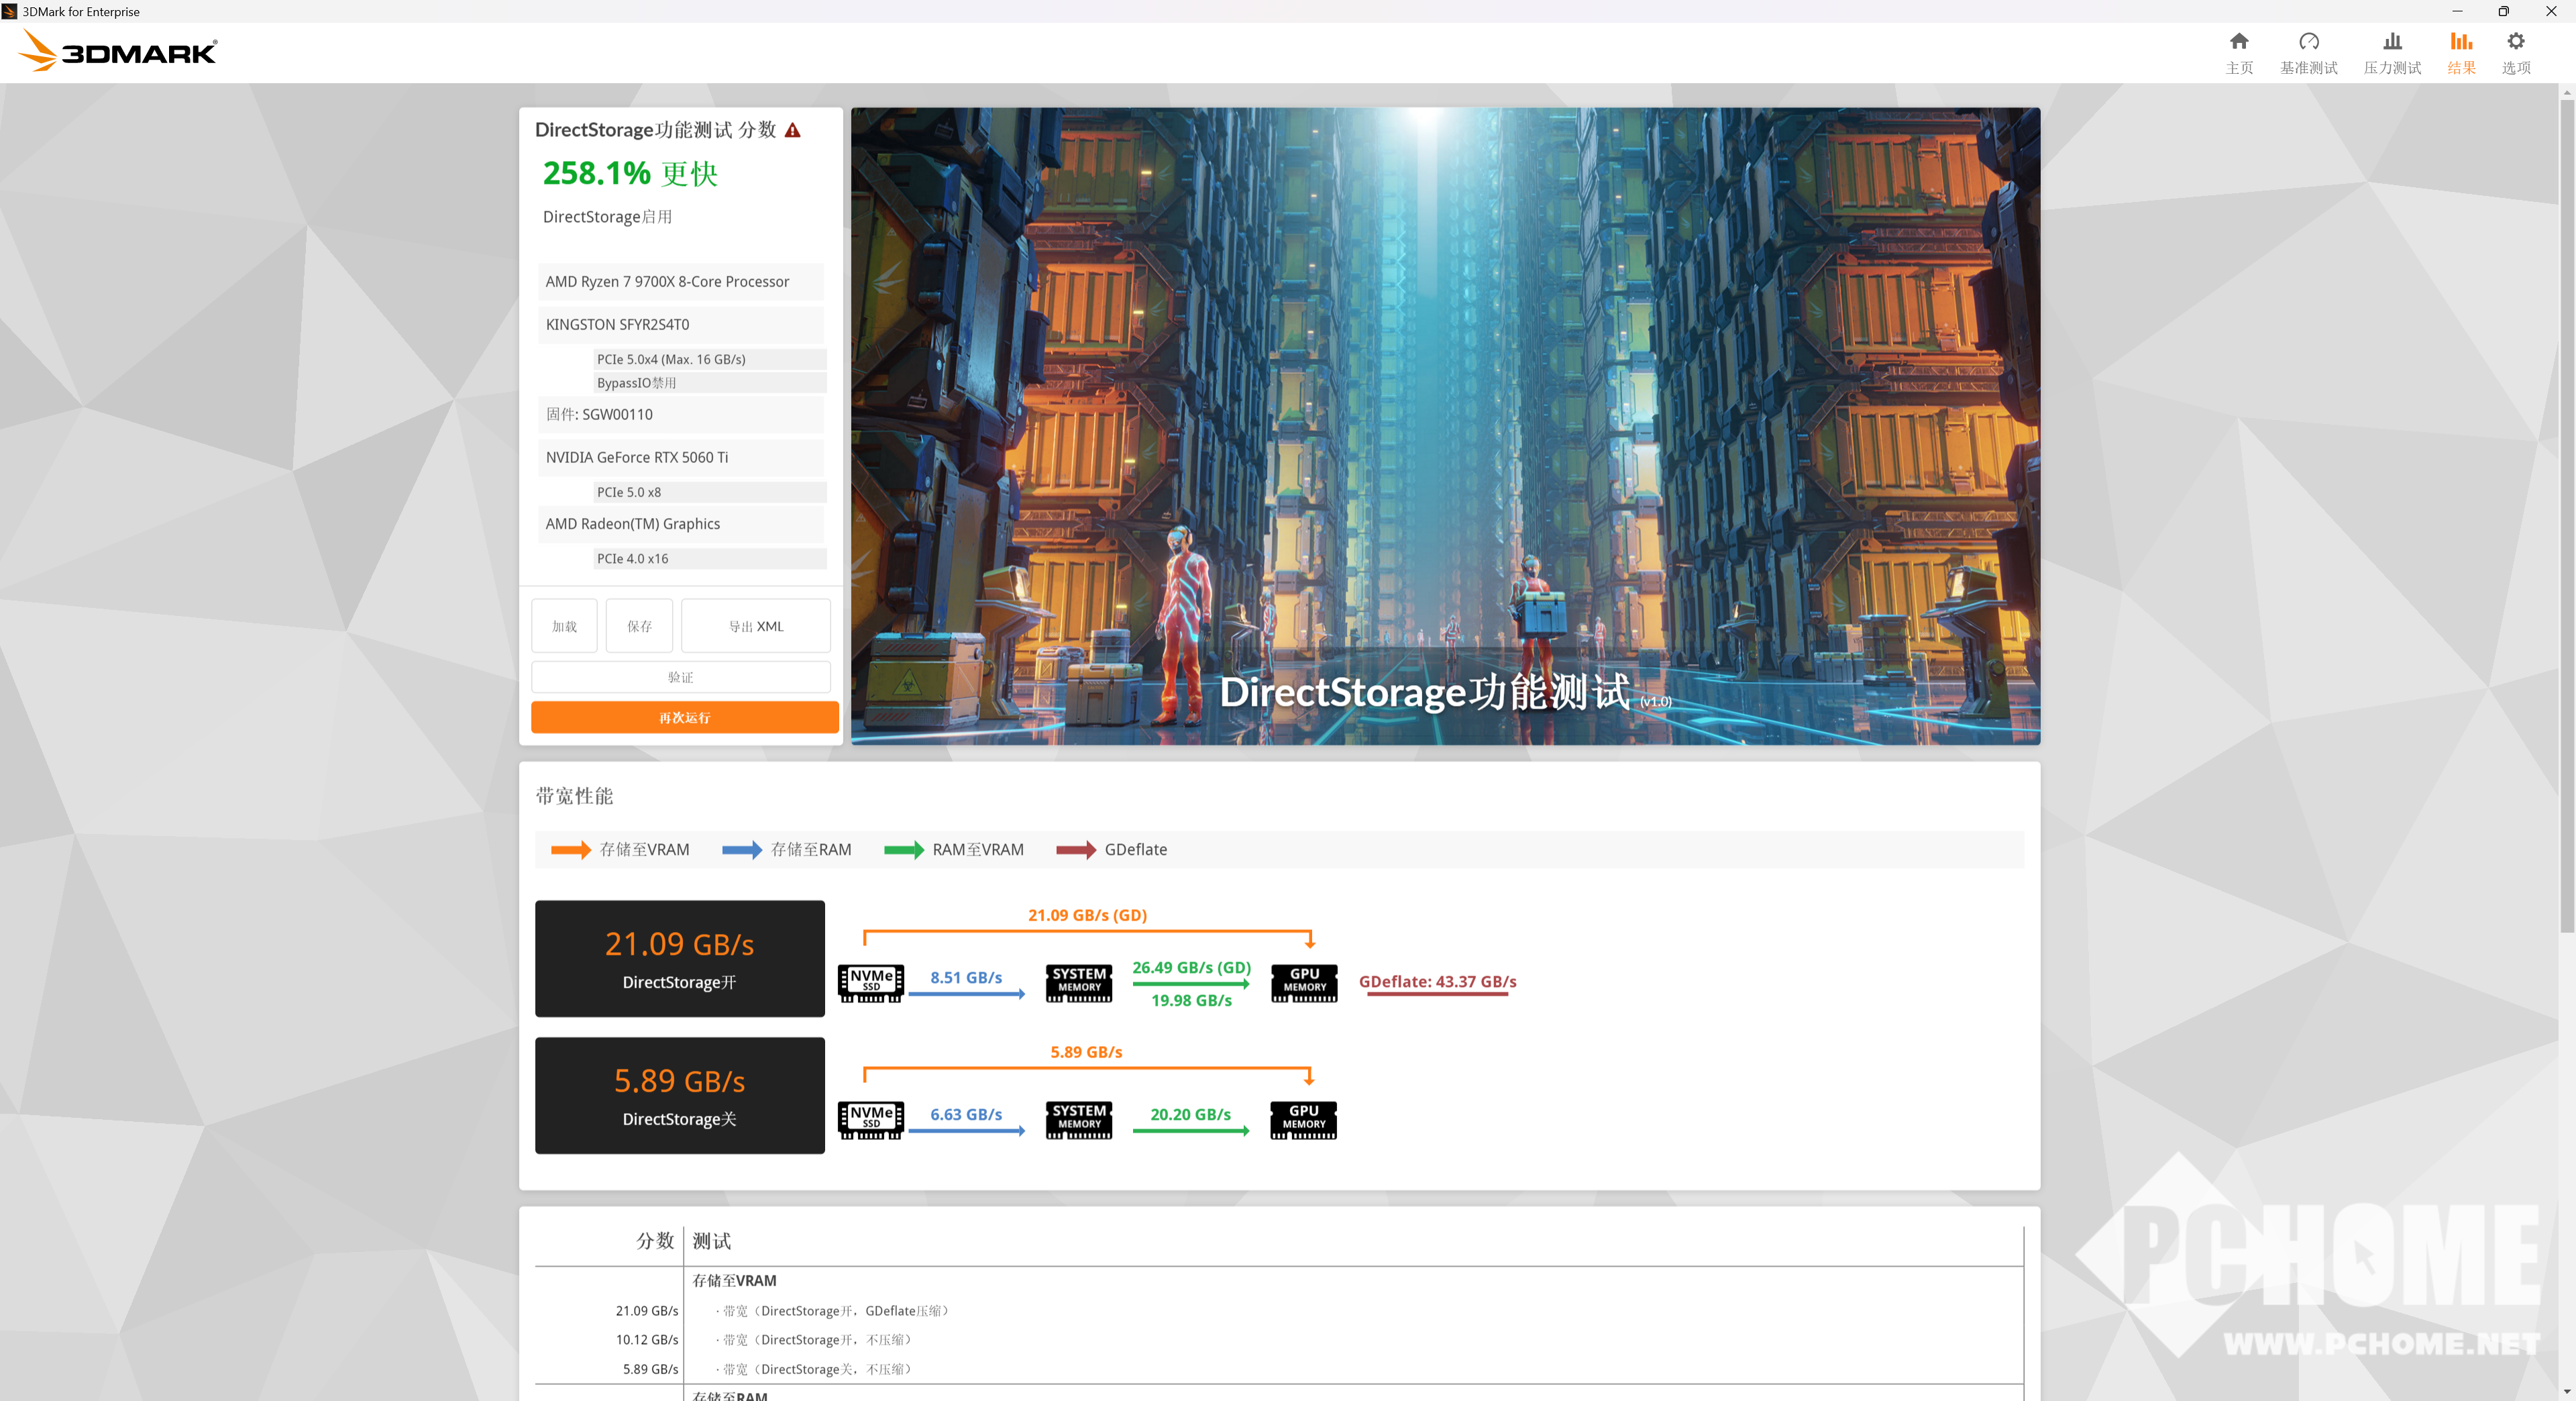Open the 压力测试 stress test tab
2576x1401 pixels.
click(2392, 53)
